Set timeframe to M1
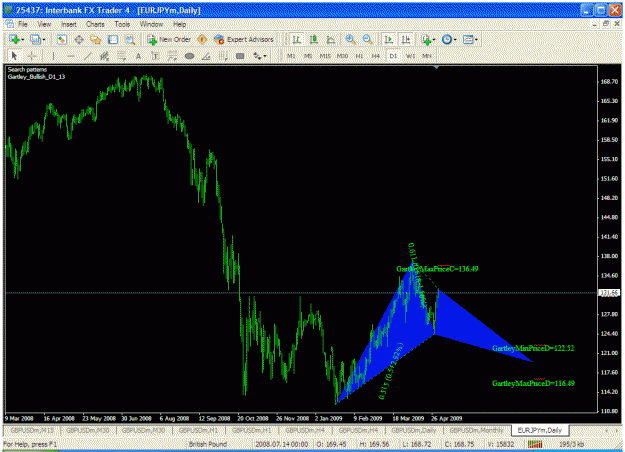Image resolution: width=625 pixels, height=452 pixels. 291,56
